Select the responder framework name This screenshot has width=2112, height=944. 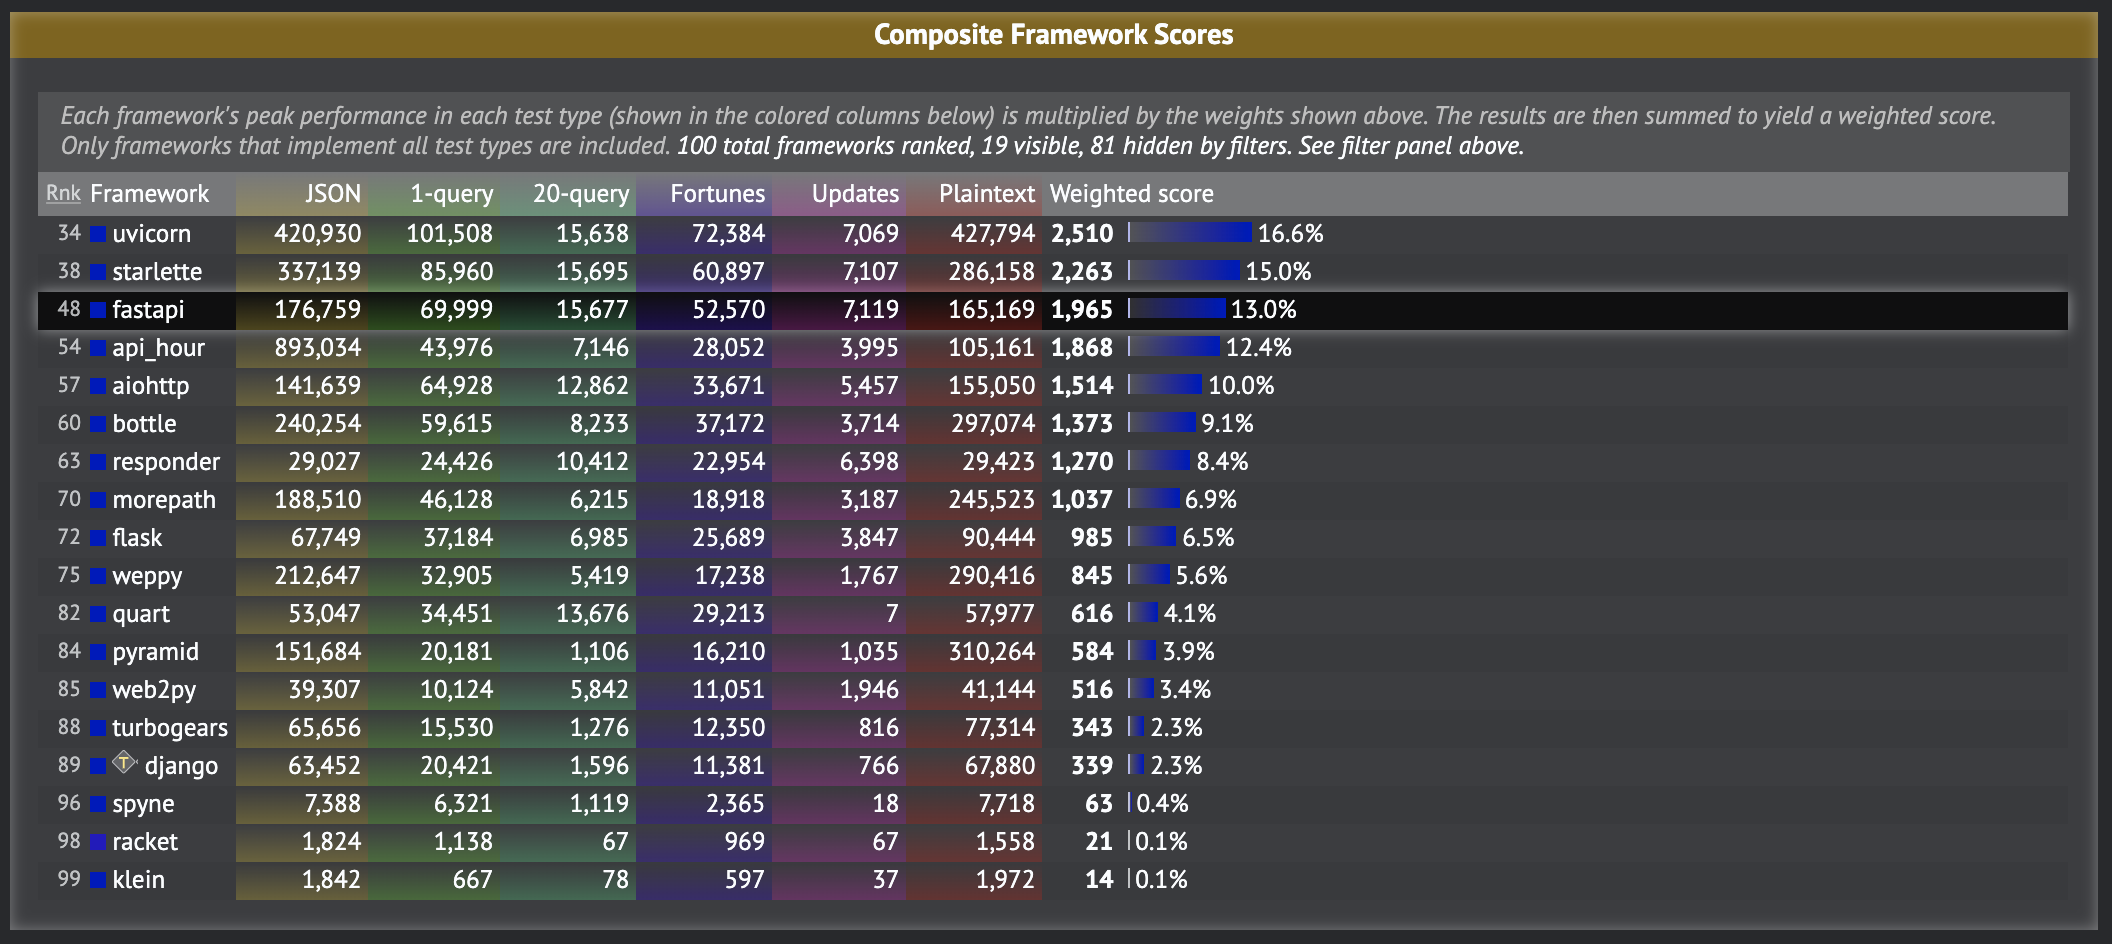tap(166, 462)
